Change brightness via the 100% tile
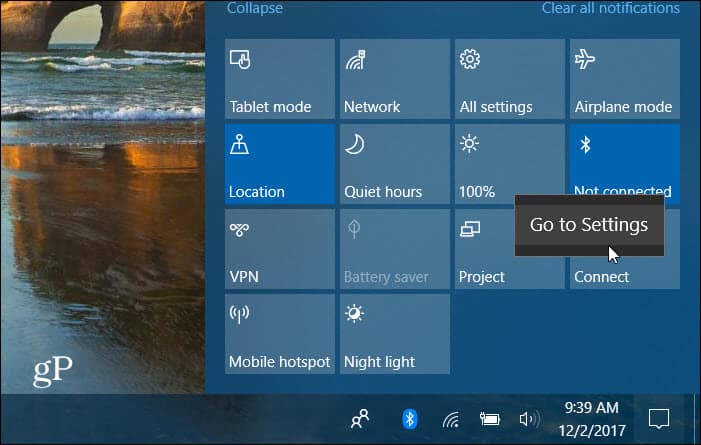The width and height of the screenshot is (701, 445). coord(510,164)
